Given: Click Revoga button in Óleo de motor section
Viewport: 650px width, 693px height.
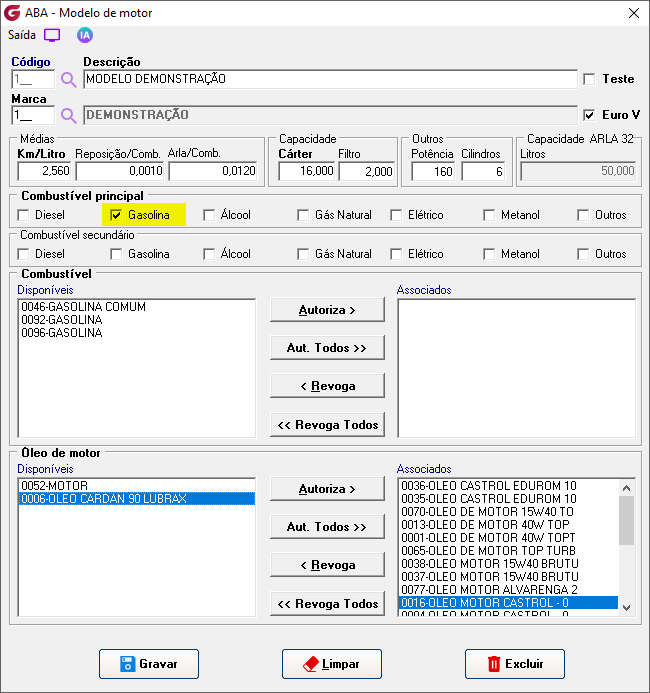Looking at the screenshot, I should click(327, 565).
